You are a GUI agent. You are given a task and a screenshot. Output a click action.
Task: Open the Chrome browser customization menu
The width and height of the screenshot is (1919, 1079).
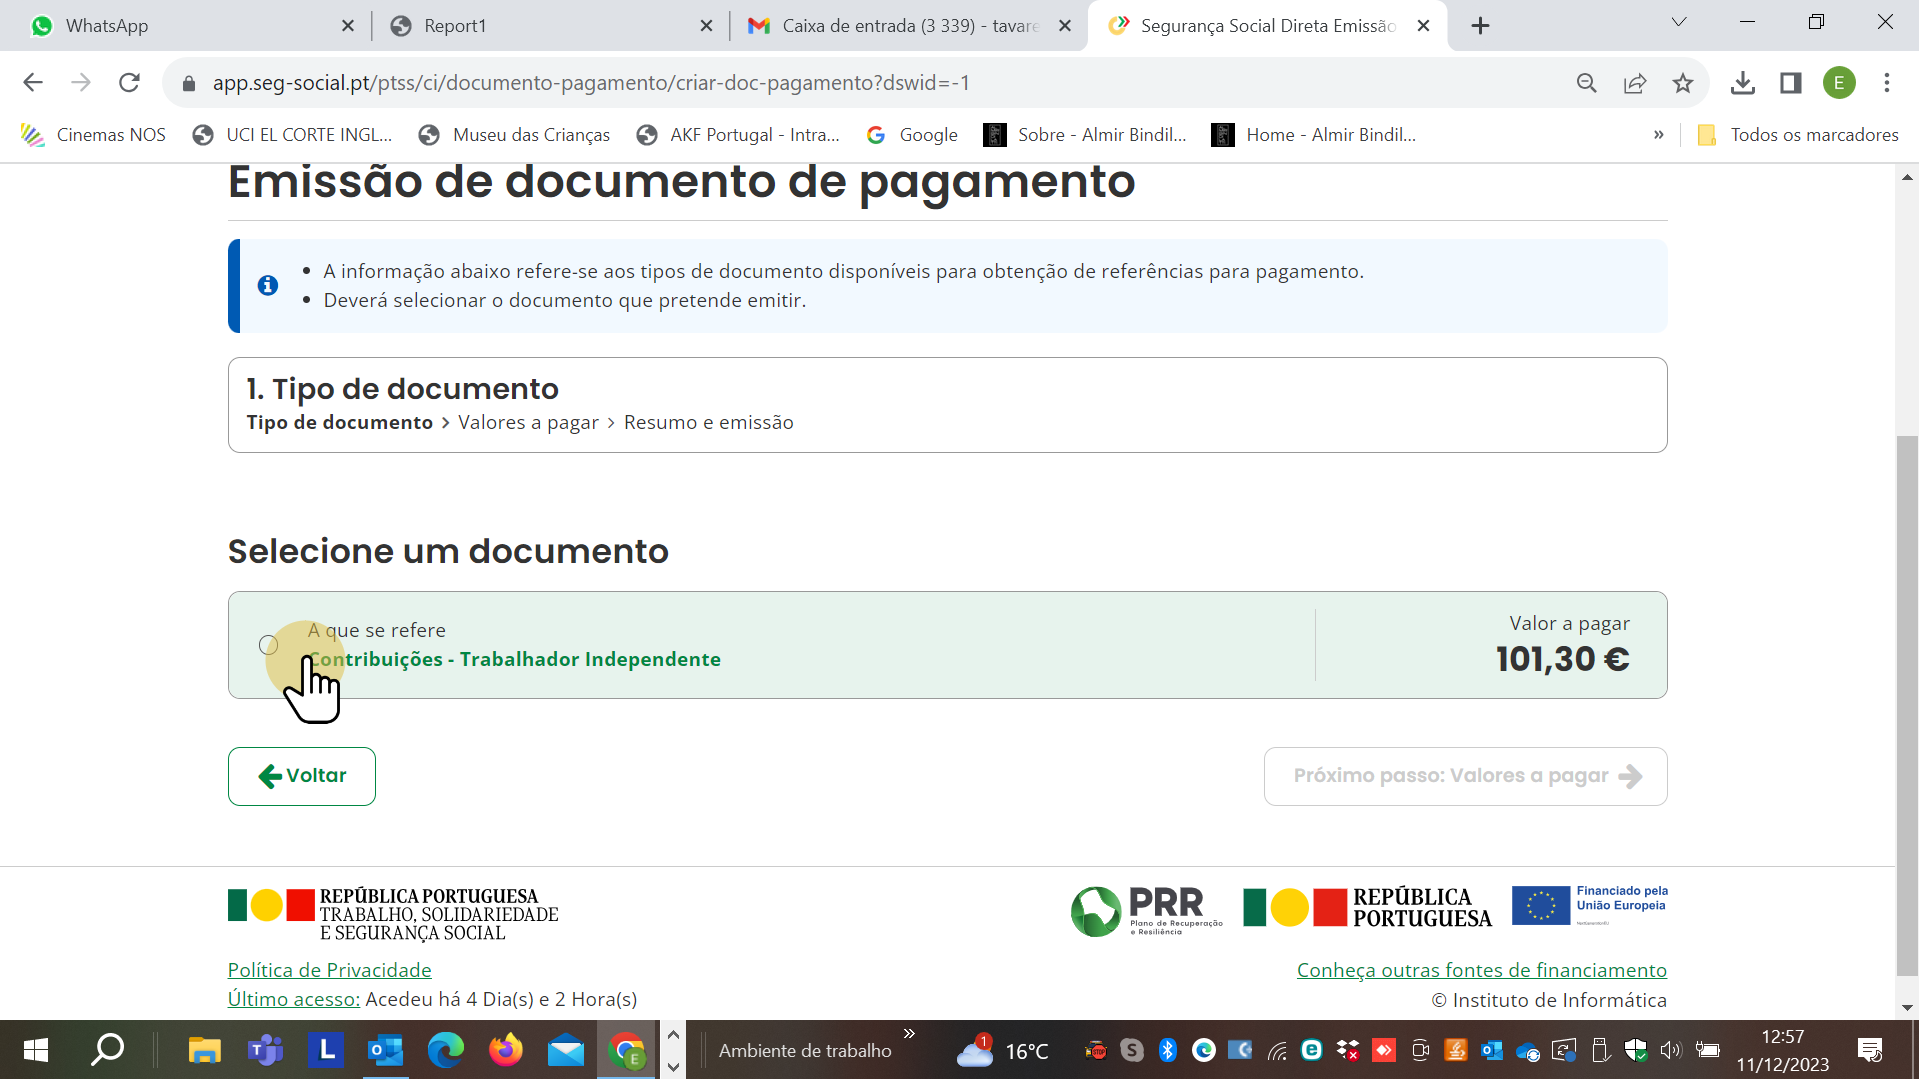(x=1888, y=83)
